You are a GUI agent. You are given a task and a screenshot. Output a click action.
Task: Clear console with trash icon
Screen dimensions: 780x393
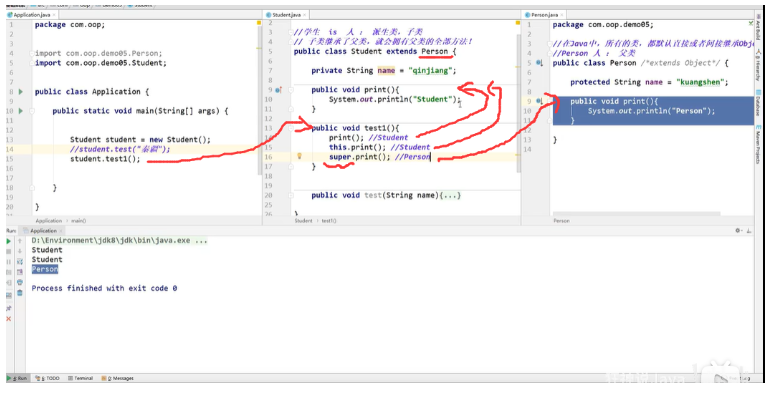coord(20,293)
